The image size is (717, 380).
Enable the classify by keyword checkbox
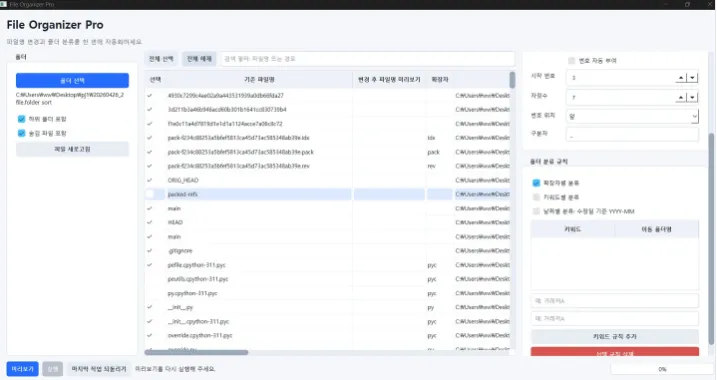click(x=536, y=197)
